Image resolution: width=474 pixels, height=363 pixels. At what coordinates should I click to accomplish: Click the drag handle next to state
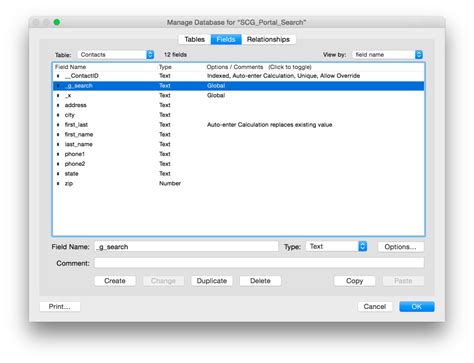click(58, 174)
